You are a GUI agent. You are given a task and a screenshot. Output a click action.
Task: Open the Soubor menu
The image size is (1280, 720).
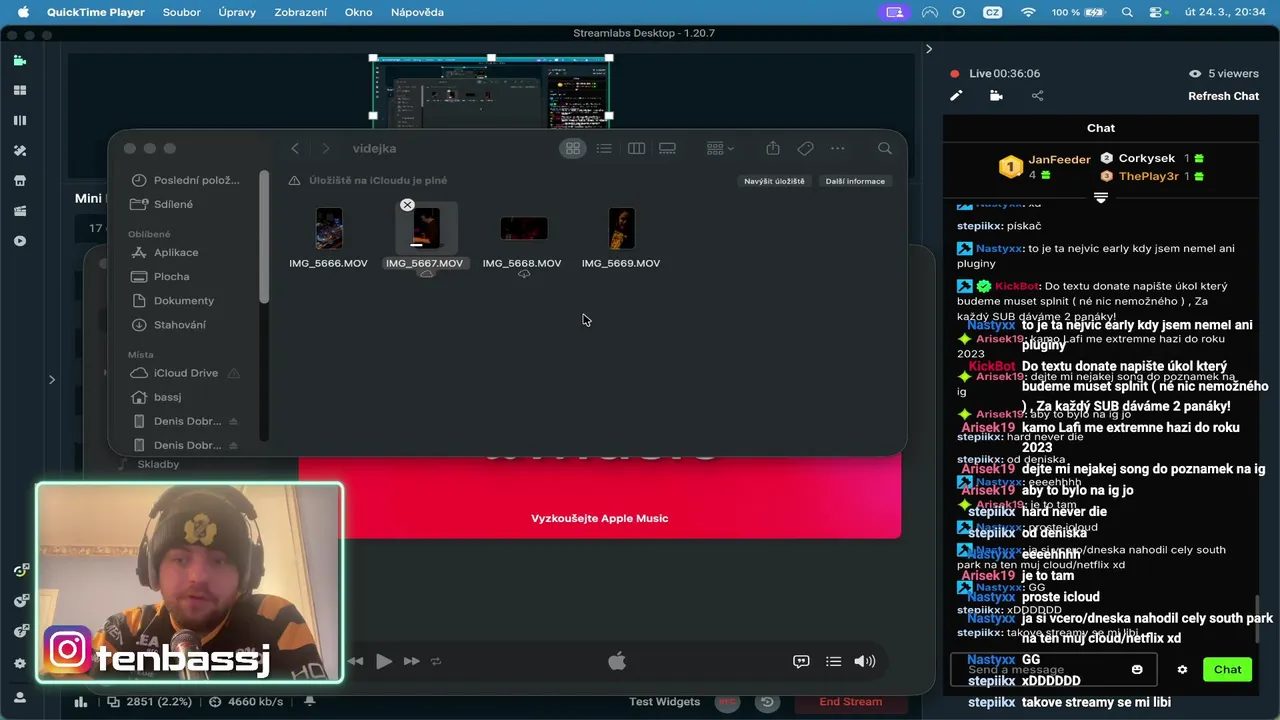pyautogui.click(x=182, y=12)
